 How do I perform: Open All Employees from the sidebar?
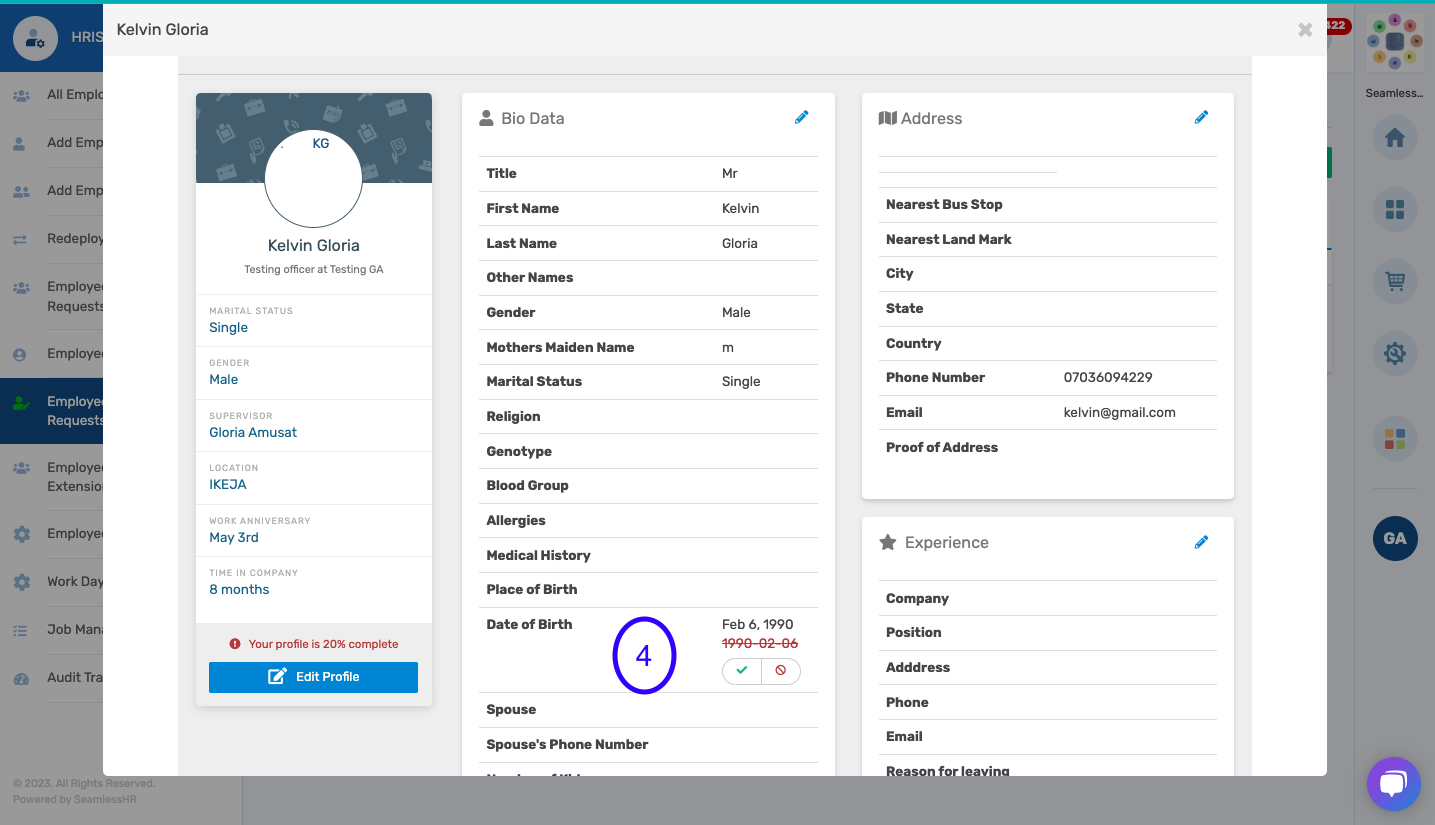[60, 94]
